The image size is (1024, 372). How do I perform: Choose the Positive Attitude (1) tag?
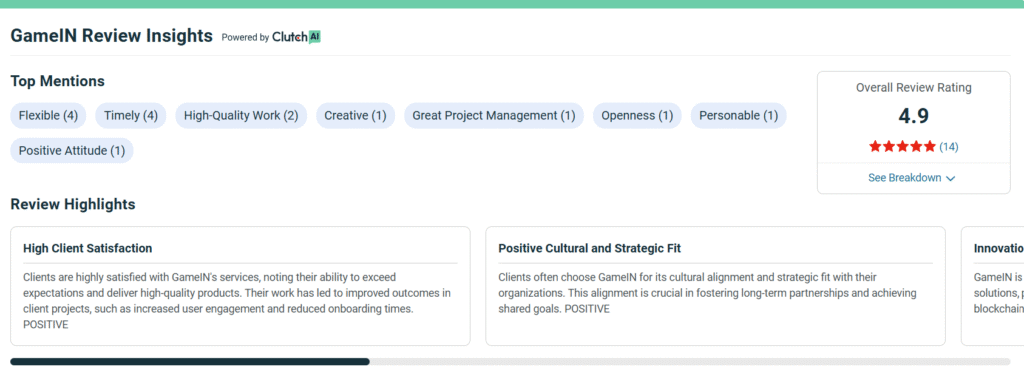(x=72, y=151)
